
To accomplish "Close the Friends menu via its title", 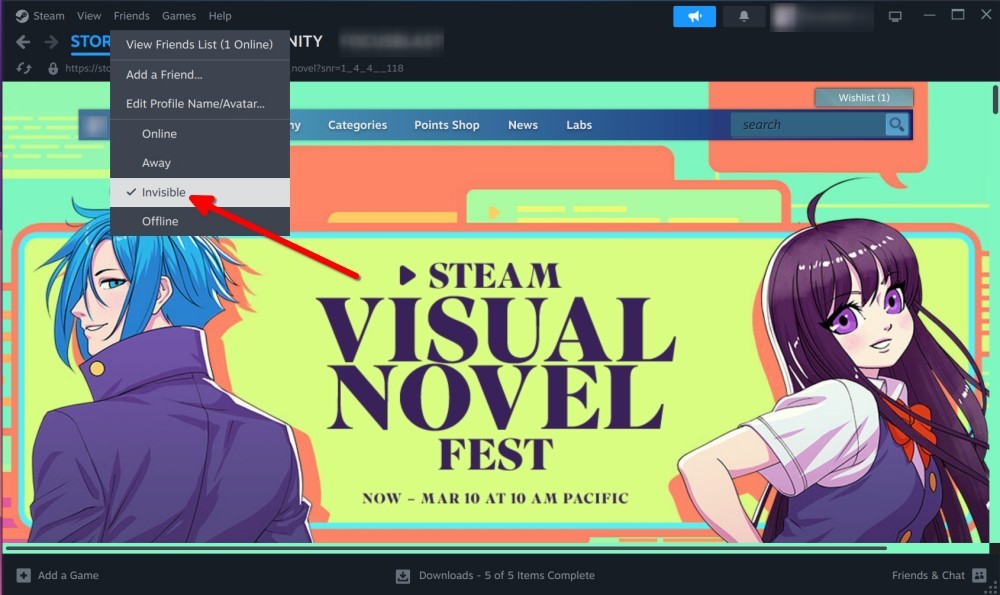I will pyautogui.click(x=131, y=16).
